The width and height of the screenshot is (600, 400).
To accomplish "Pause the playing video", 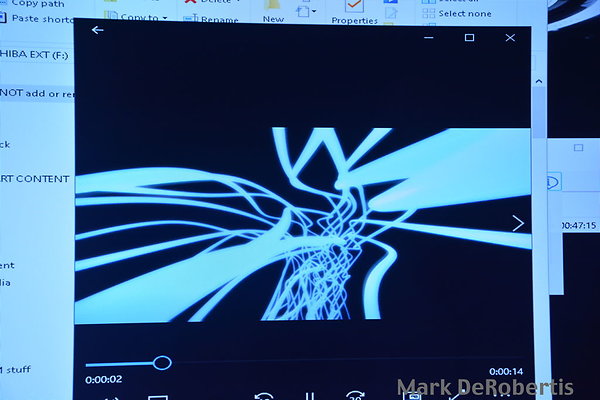I will [310, 396].
